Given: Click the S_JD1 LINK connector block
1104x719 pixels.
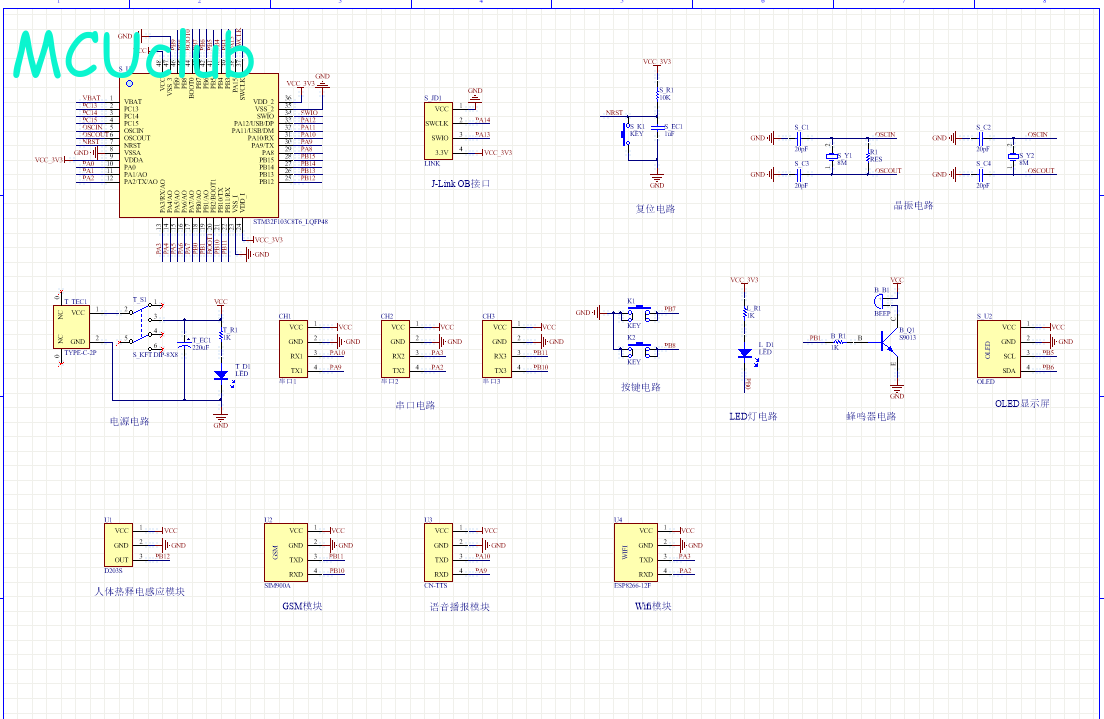Looking at the screenshot, I should pyautogui.click(x=438, y=131).
